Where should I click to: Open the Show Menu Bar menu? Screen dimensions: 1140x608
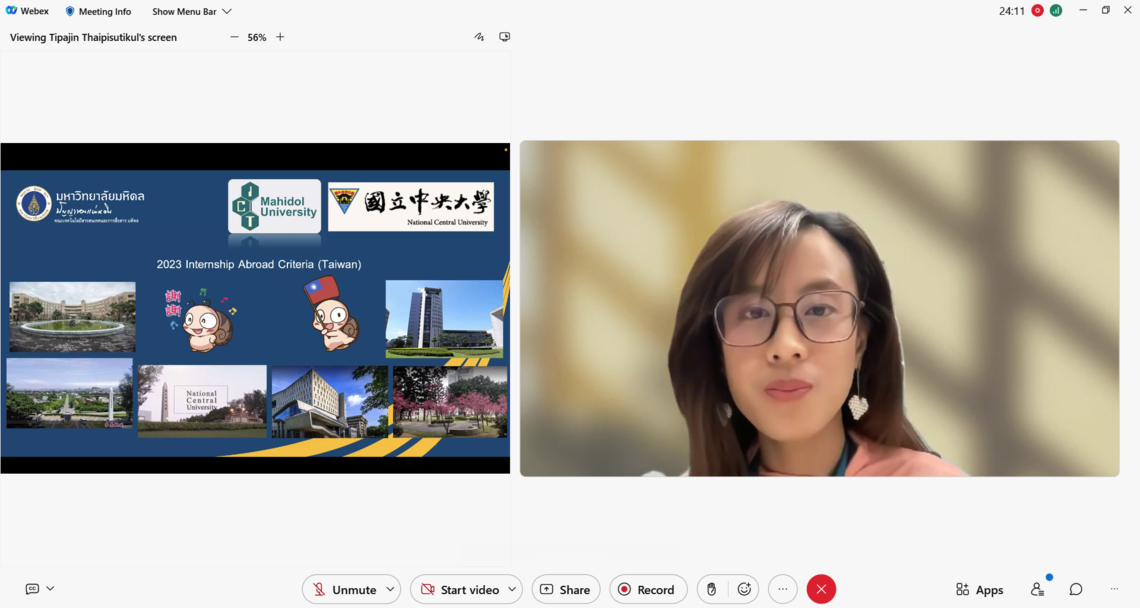[x=191, y=12]
